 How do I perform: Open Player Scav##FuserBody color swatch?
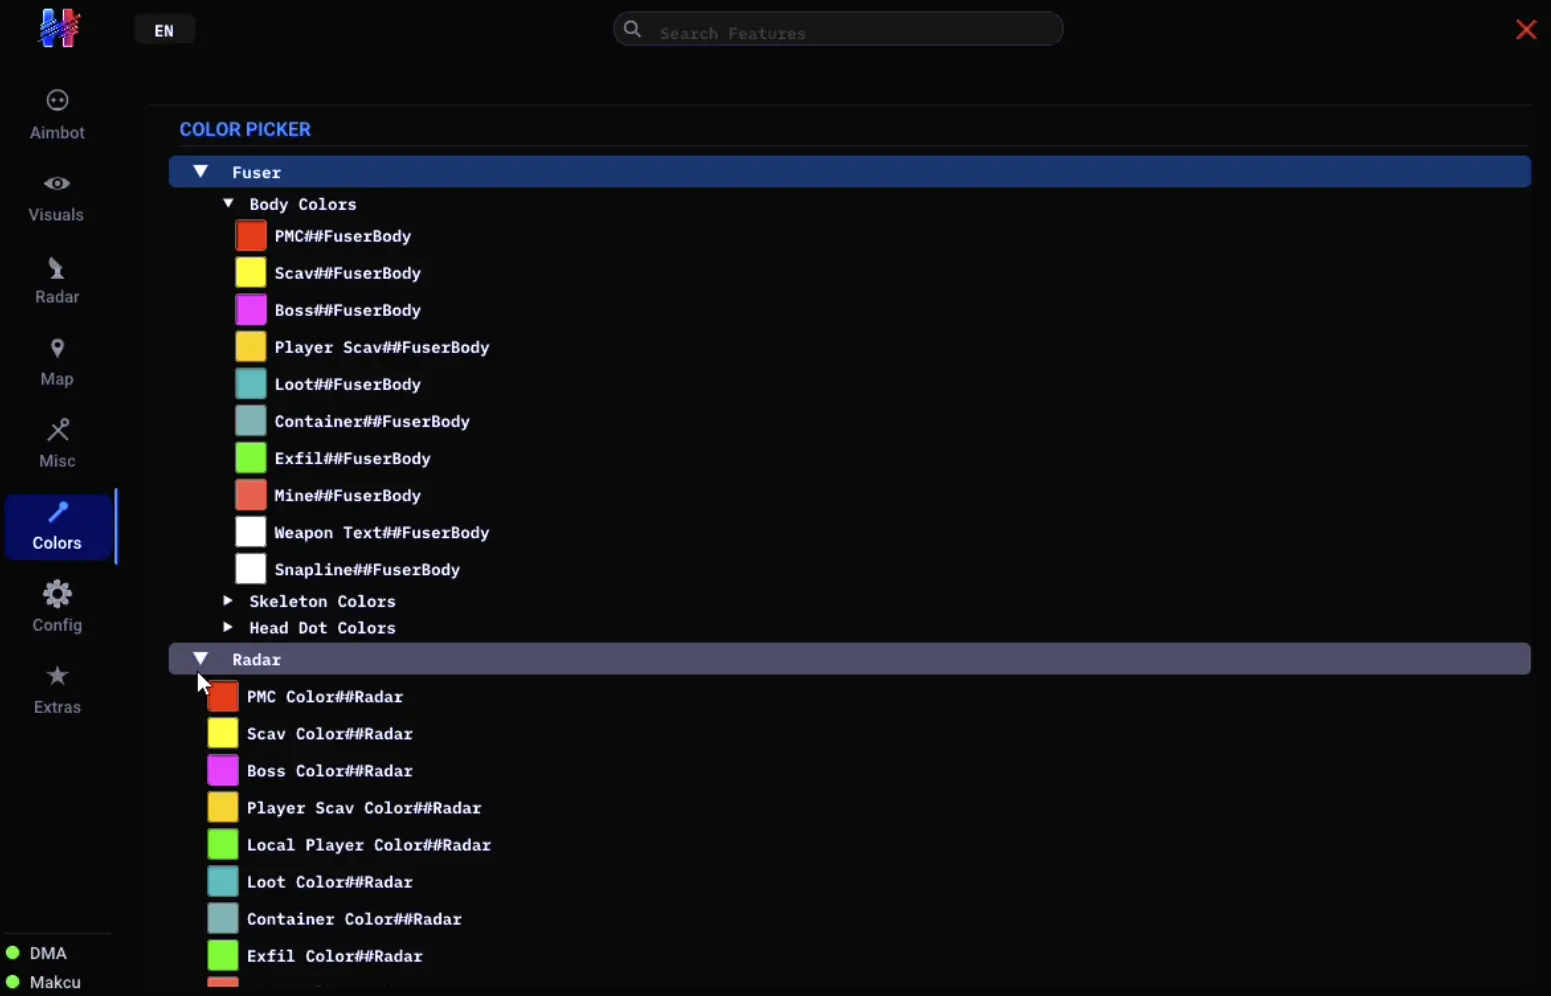(x=251, y=347)
